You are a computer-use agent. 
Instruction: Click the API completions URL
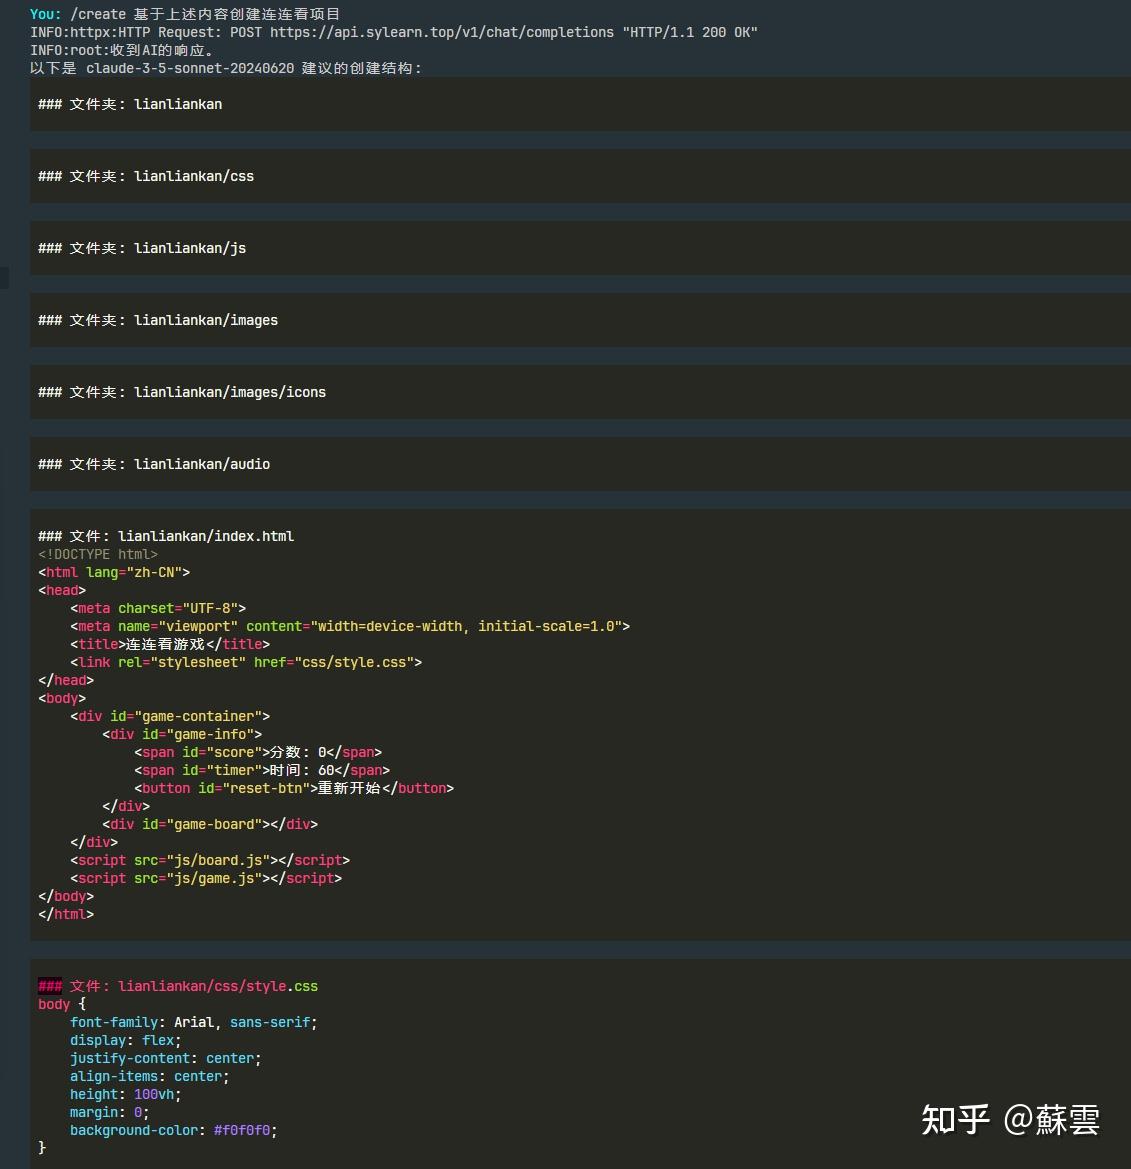440,32
